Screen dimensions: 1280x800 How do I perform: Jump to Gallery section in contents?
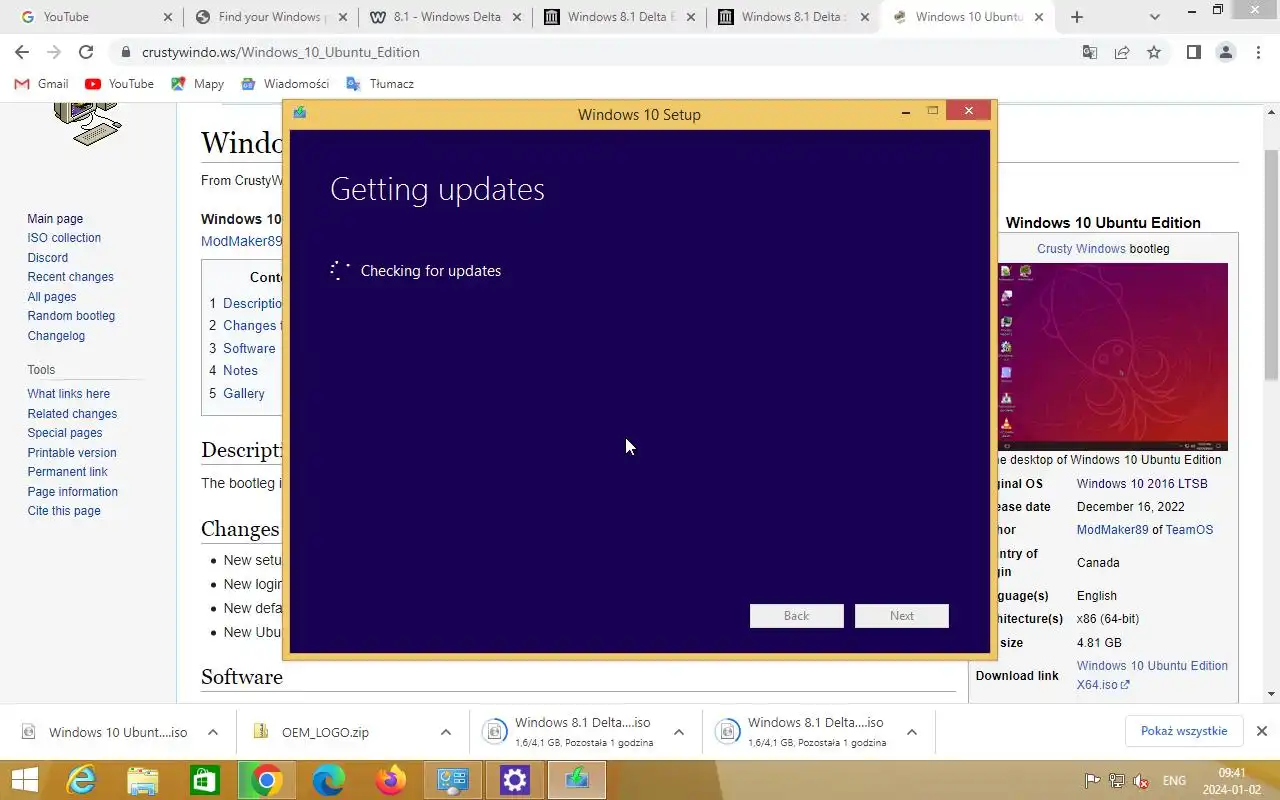(x=244, y=393)
